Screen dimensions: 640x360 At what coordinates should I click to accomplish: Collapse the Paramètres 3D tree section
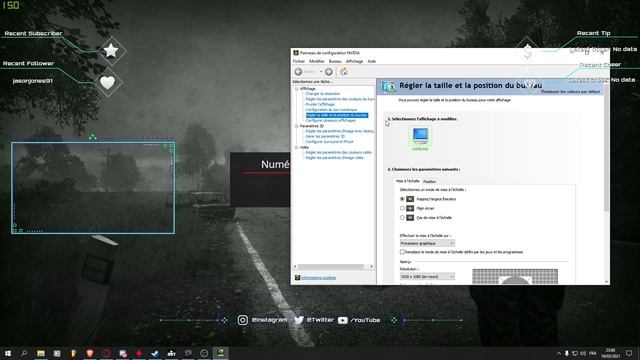[297, 126]
